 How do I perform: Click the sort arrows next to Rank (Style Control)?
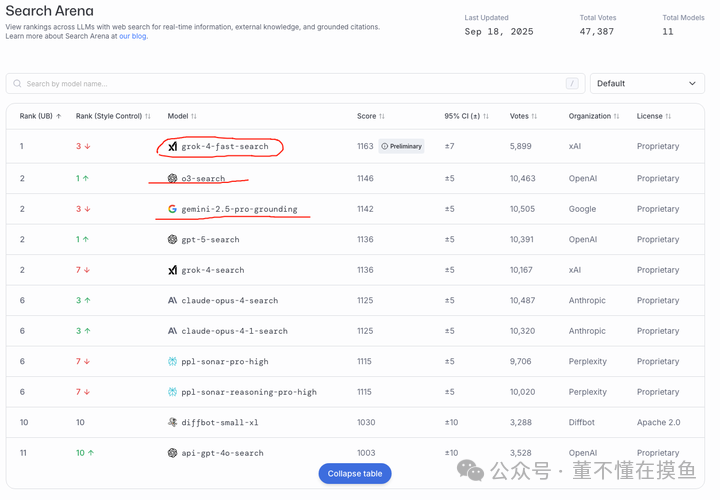point(147,116)
